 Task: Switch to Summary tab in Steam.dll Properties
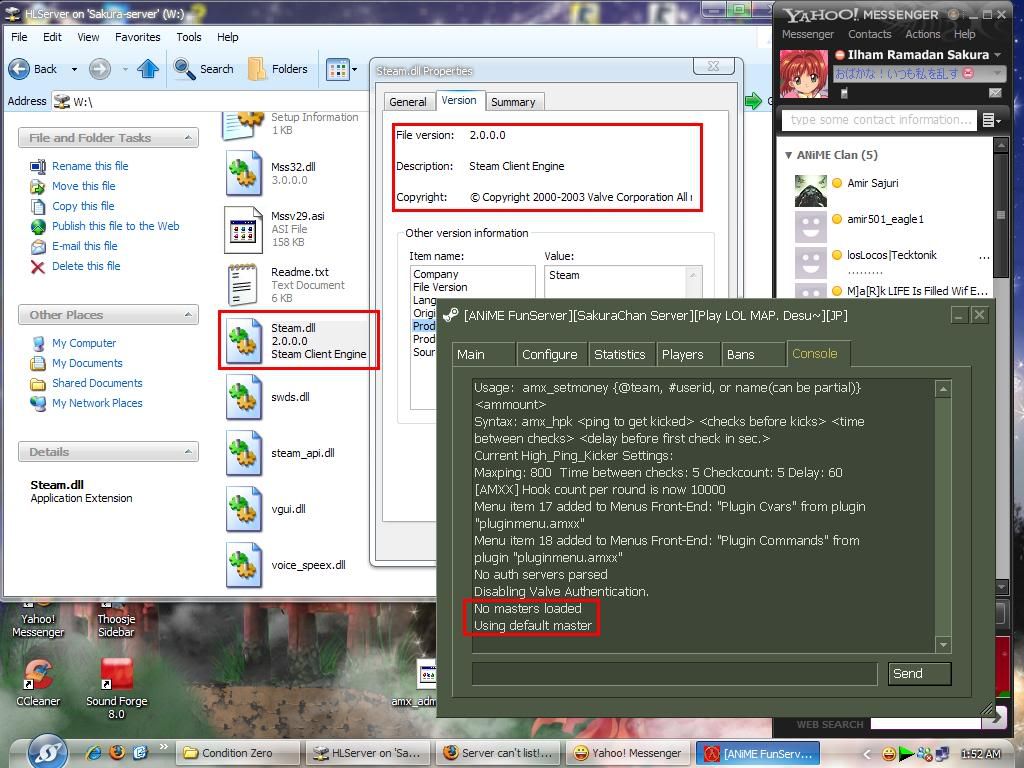[513, 102]
